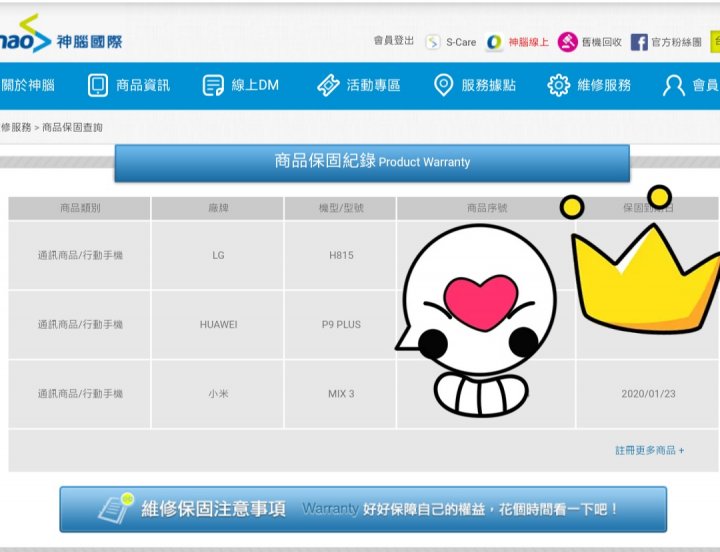Click the H815 model cell
This screenshot has width=720, height=552.
coord(340,255)
